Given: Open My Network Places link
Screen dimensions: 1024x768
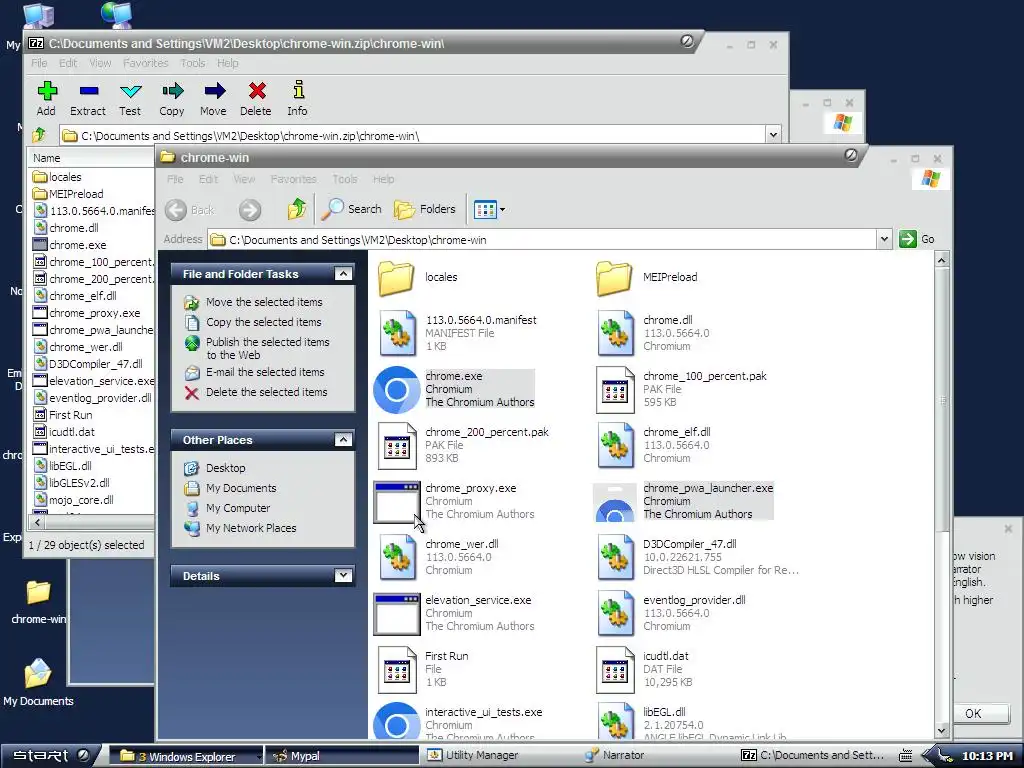Looking at the screenshot, I should [251, 528].
